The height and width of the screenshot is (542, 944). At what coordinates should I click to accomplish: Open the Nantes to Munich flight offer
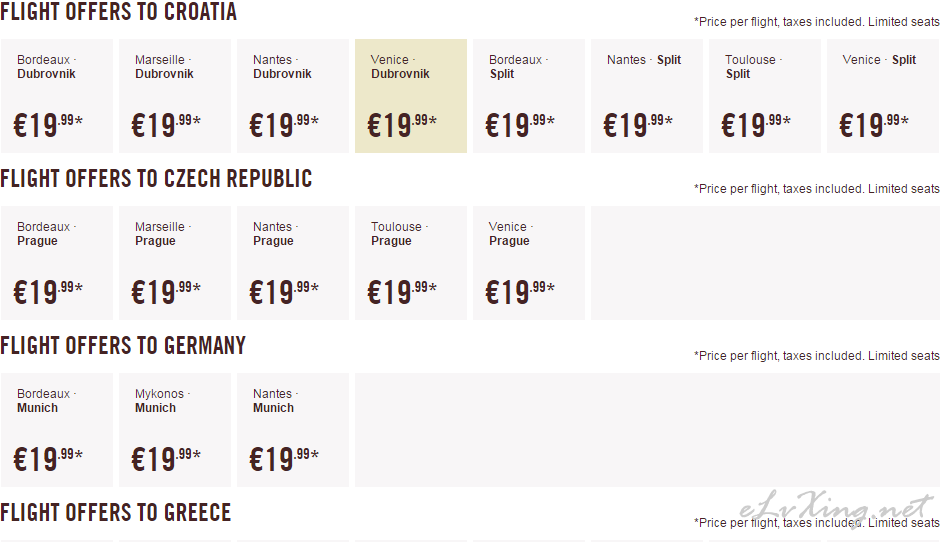293,429
